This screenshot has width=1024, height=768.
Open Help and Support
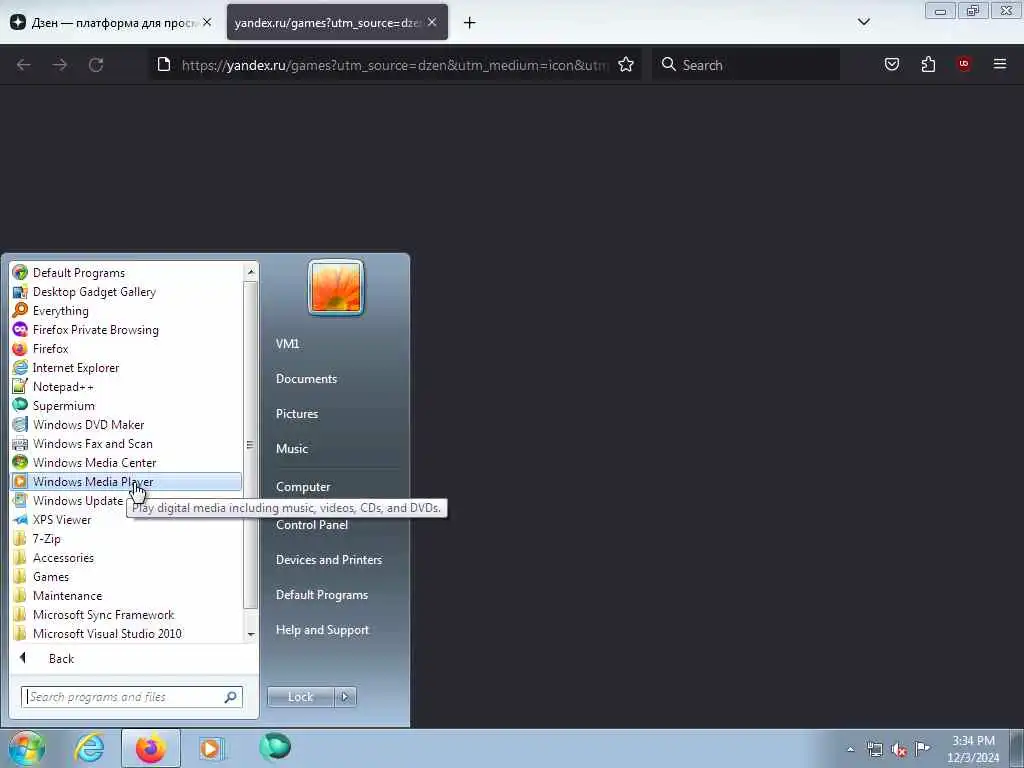coord(323,630)
